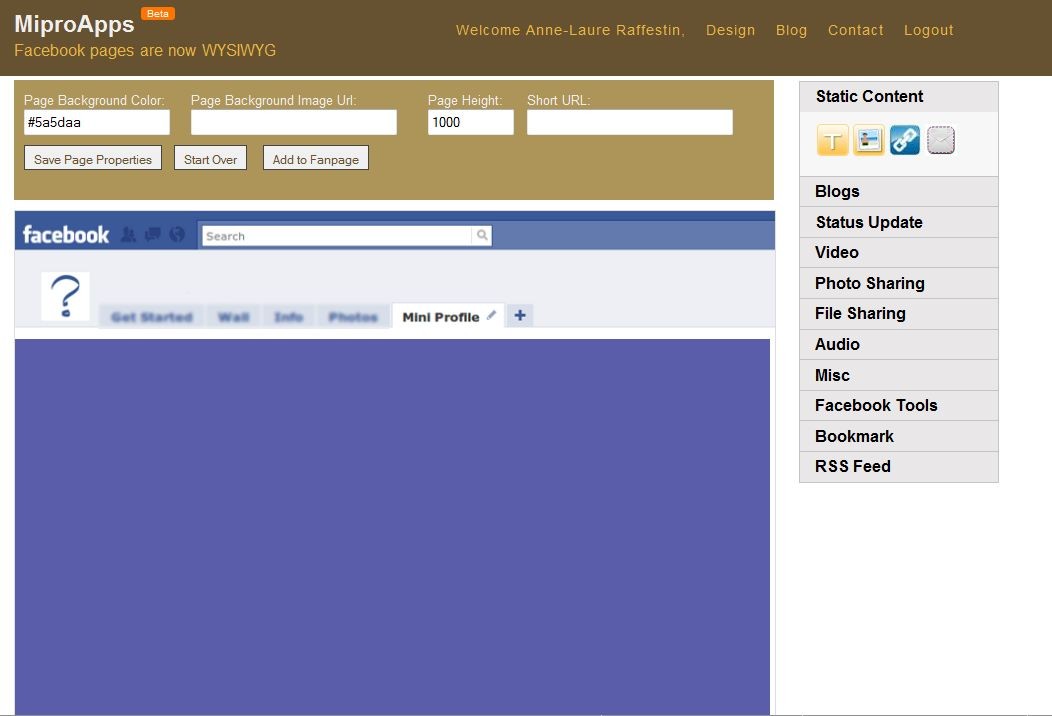Image resolution: width=1052 pixels, height=716 pixels.
Task: Click the Facebook pages are now WYSIWYG tagline
Action: click(x=145, y=50)
